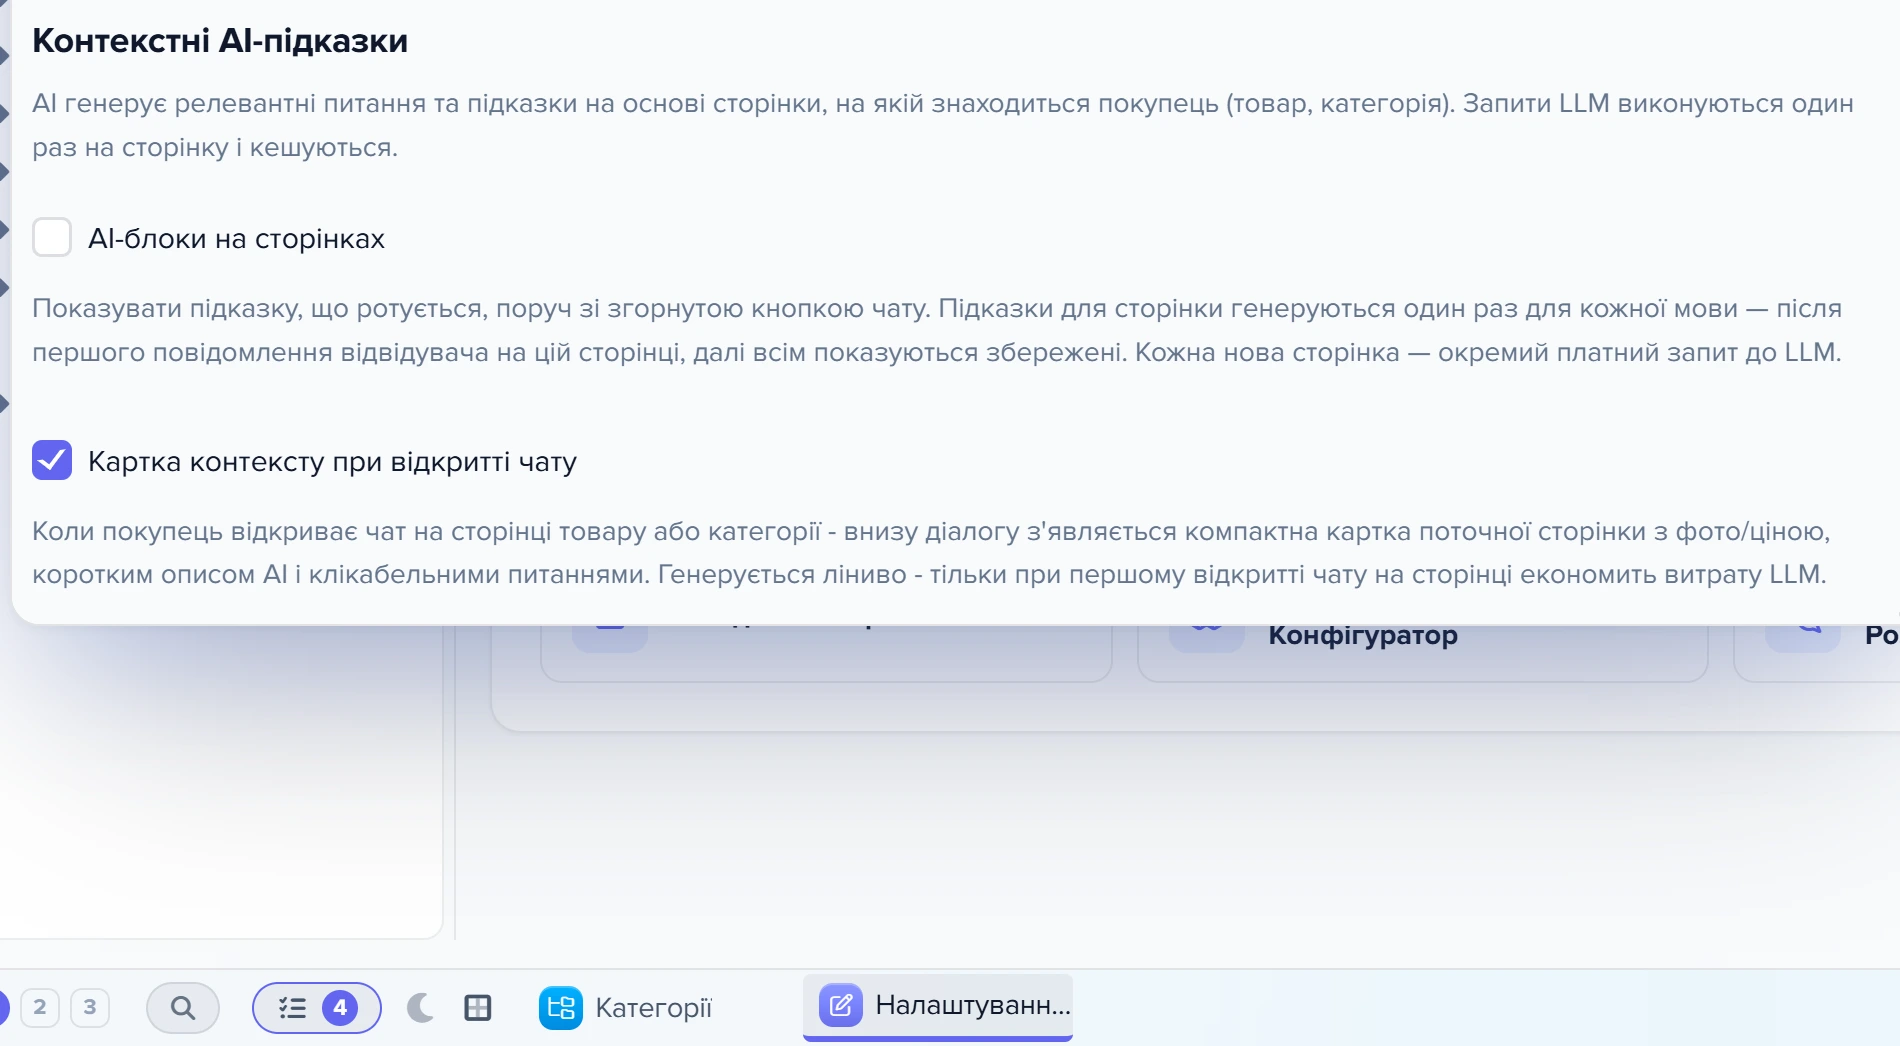Click the Конфігуратор card in background

[x=1422, y=652]
